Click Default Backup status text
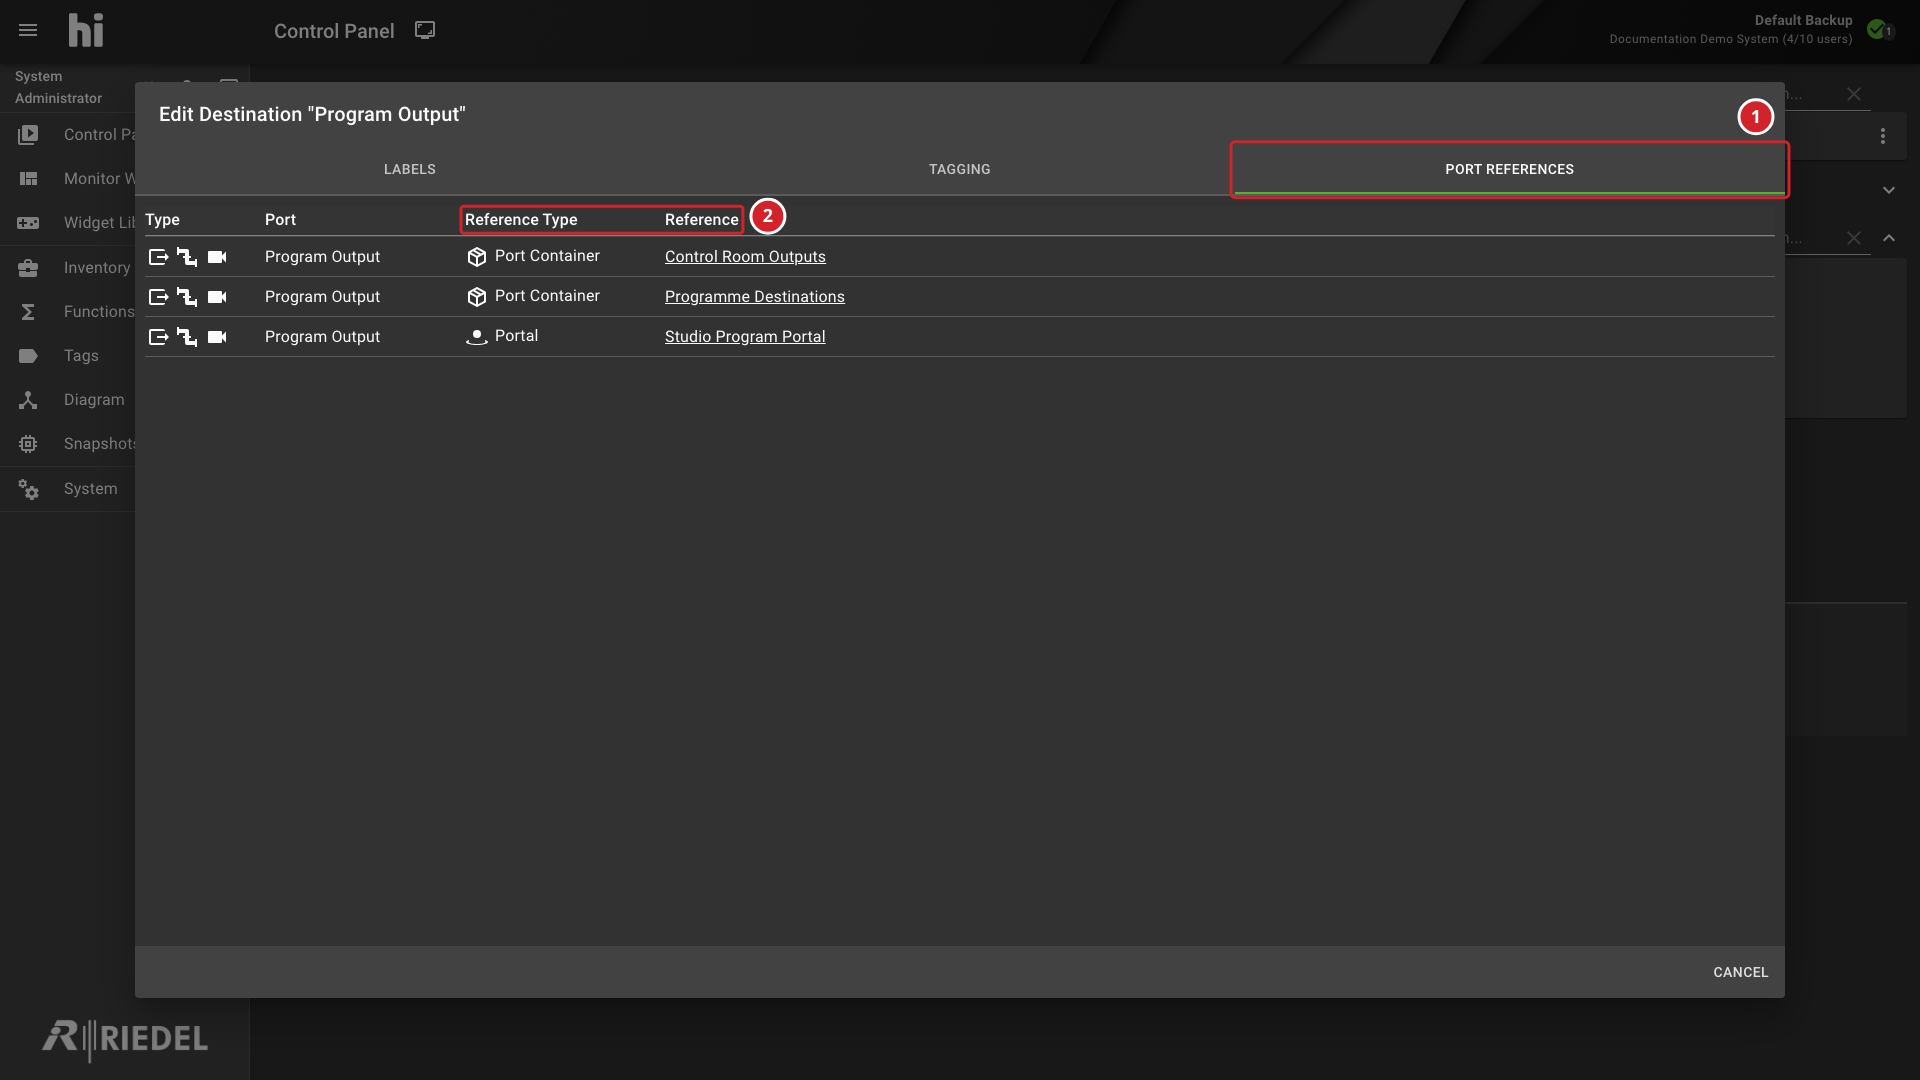Screen dimensions: 1920x1080 pyautogui.click(x=1803, y=20)
